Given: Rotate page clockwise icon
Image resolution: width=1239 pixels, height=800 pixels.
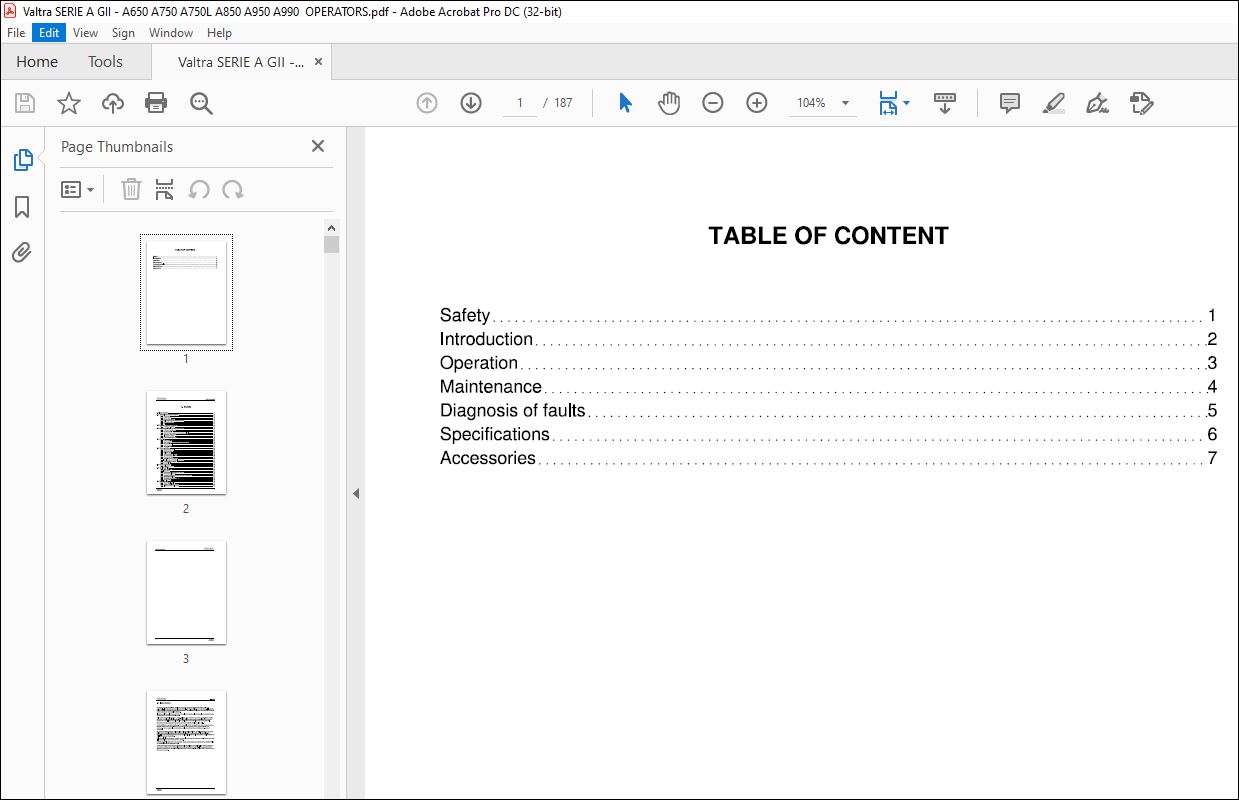Looking at the screenshot, I should (233, 189).
